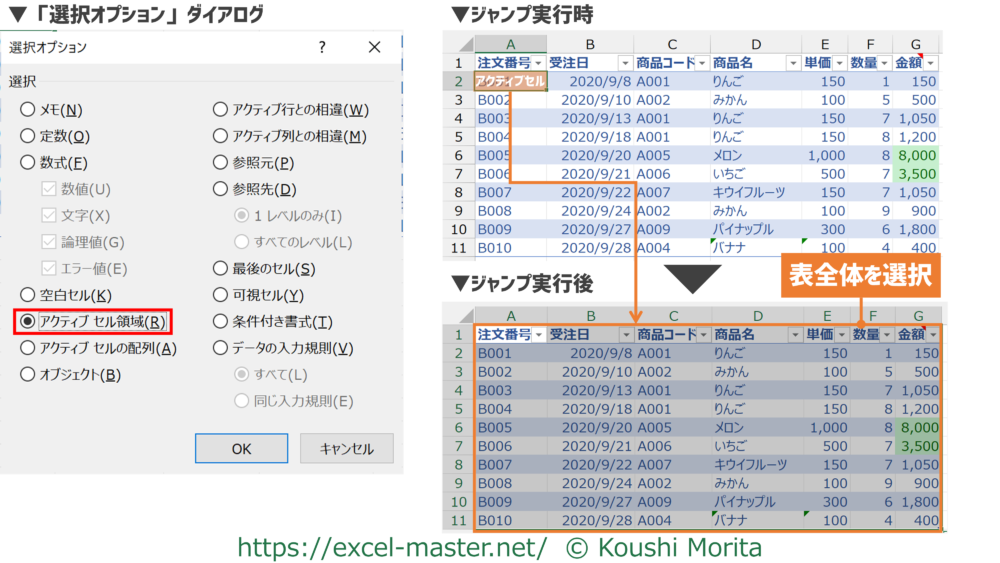Expand 商品名 filter dropdown in top table
Screen dimensions: 1000x563
click(x=794, y=63)
